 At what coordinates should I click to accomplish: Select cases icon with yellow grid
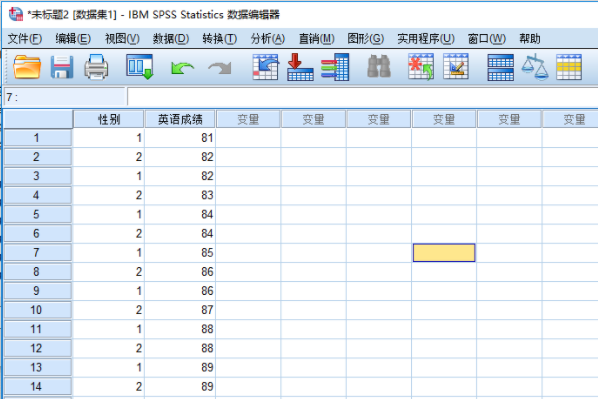coord(569,67)
